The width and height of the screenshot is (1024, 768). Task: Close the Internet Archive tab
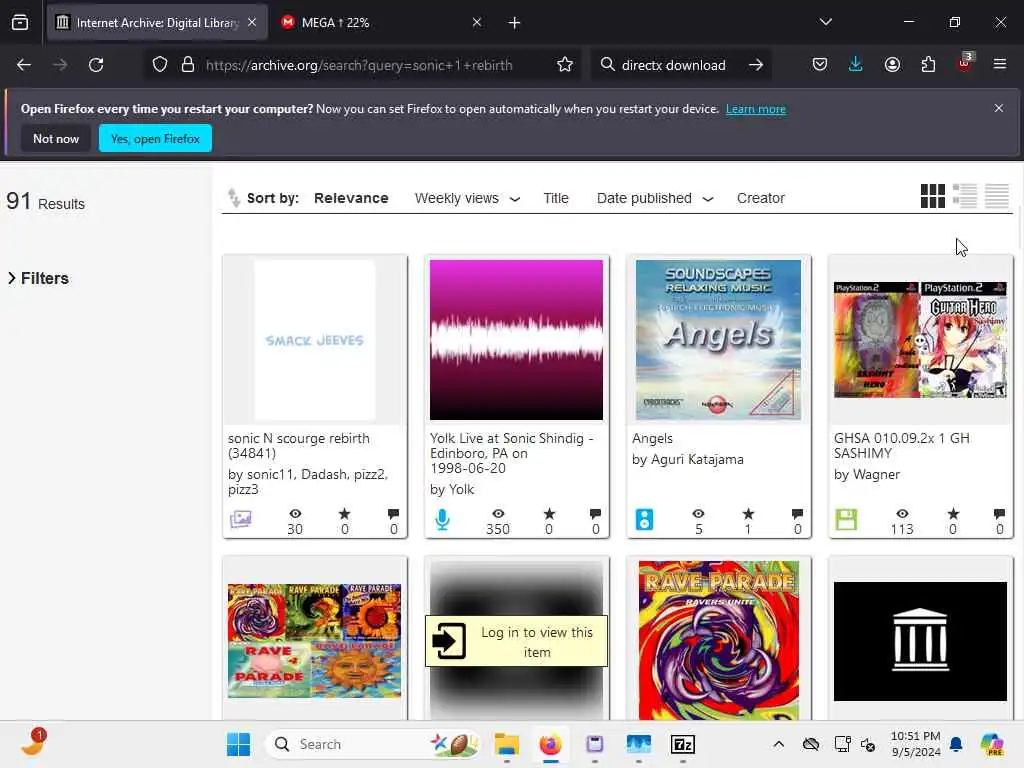252,22
